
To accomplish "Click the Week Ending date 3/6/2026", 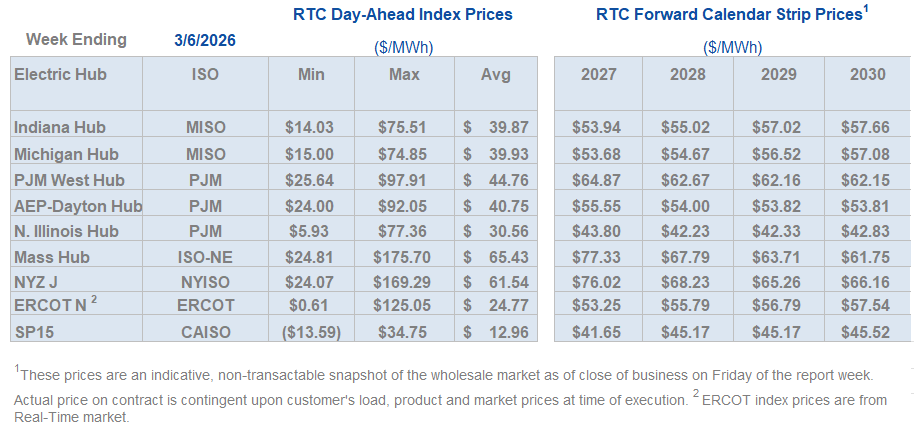I will [205, 41].
